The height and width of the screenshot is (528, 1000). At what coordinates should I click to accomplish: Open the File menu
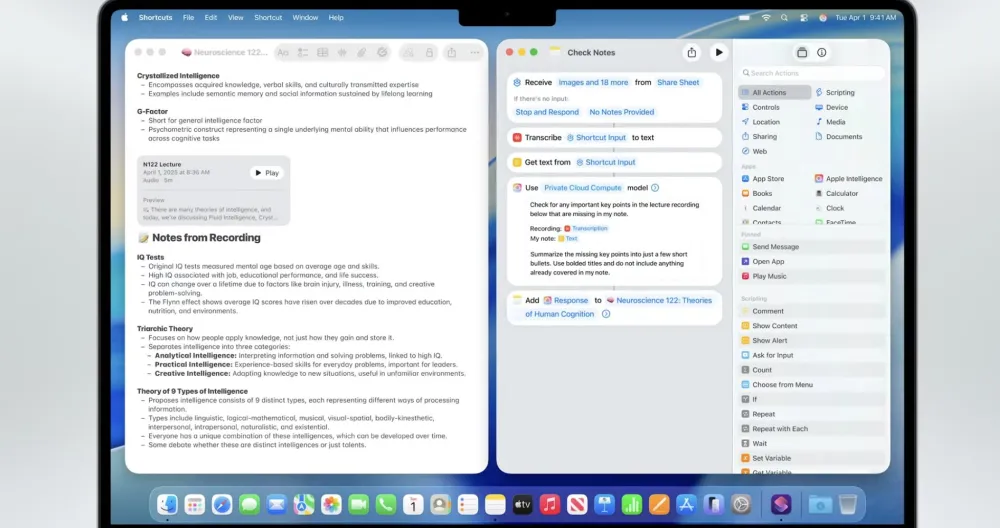188,17
